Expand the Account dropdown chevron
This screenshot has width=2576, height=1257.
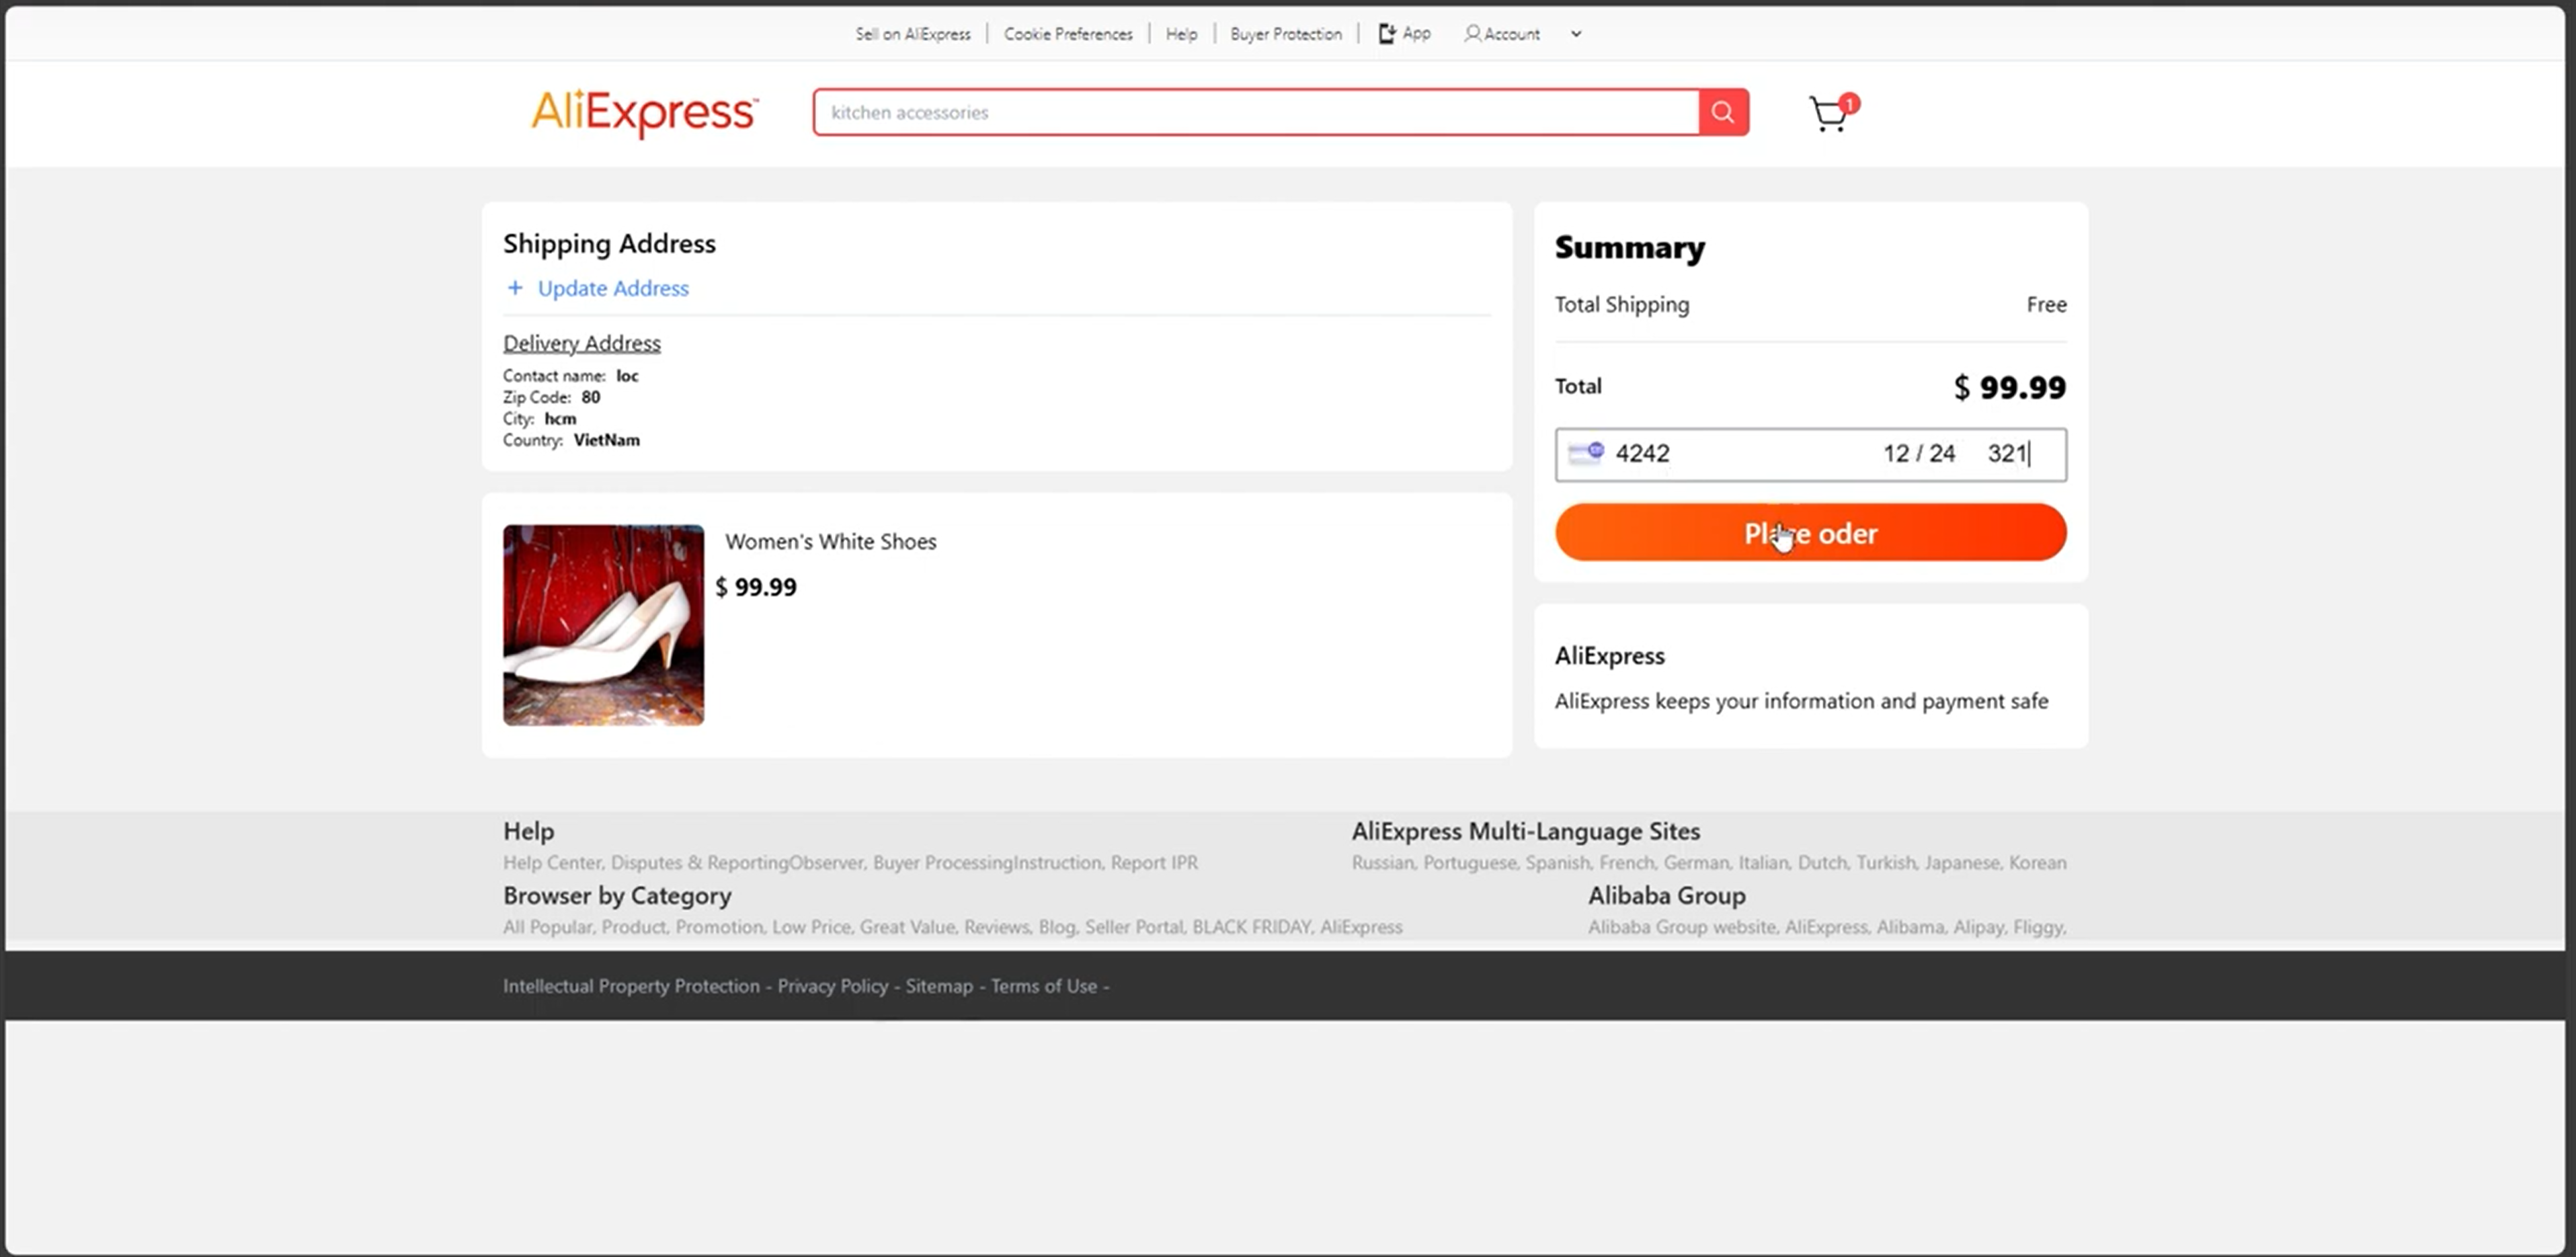(1576, 34)
